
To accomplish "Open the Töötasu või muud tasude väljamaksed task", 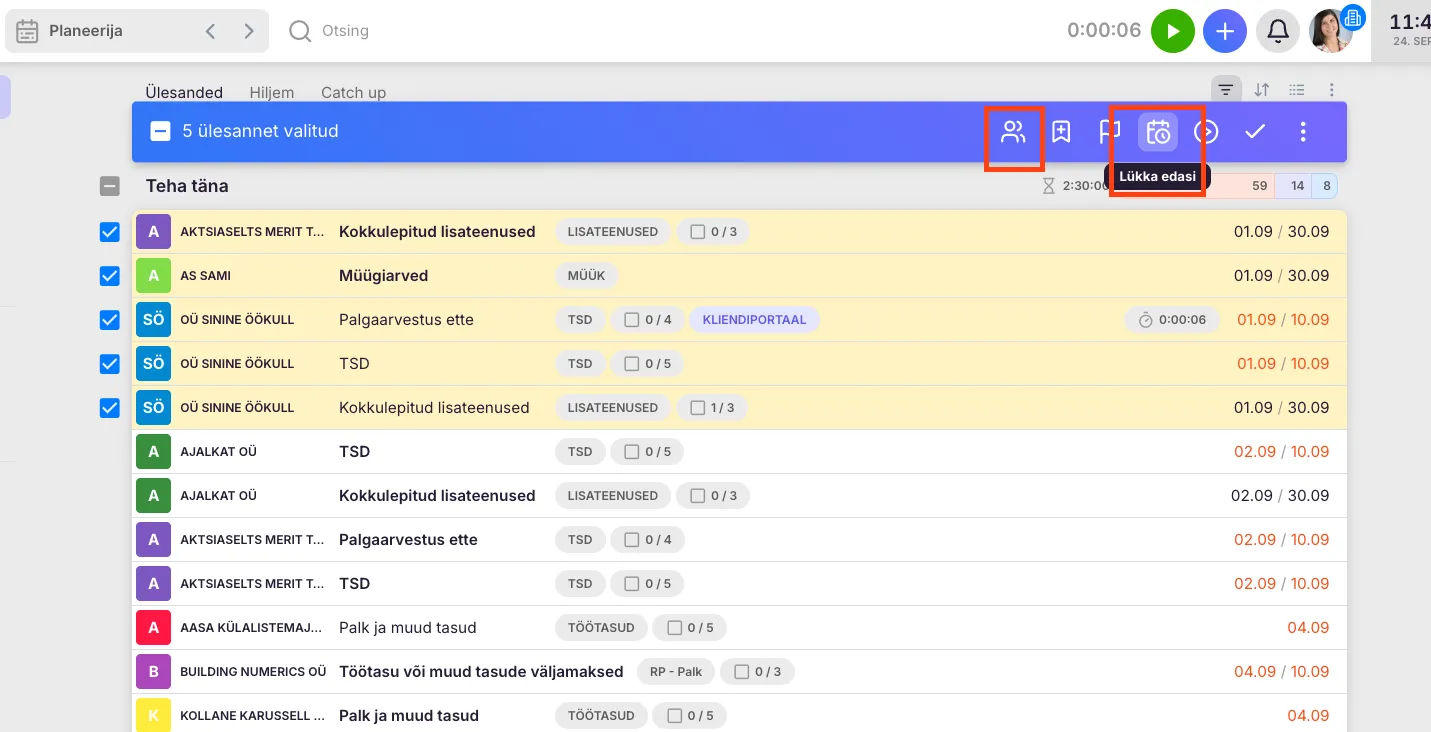I will click(x=481, y=672).
